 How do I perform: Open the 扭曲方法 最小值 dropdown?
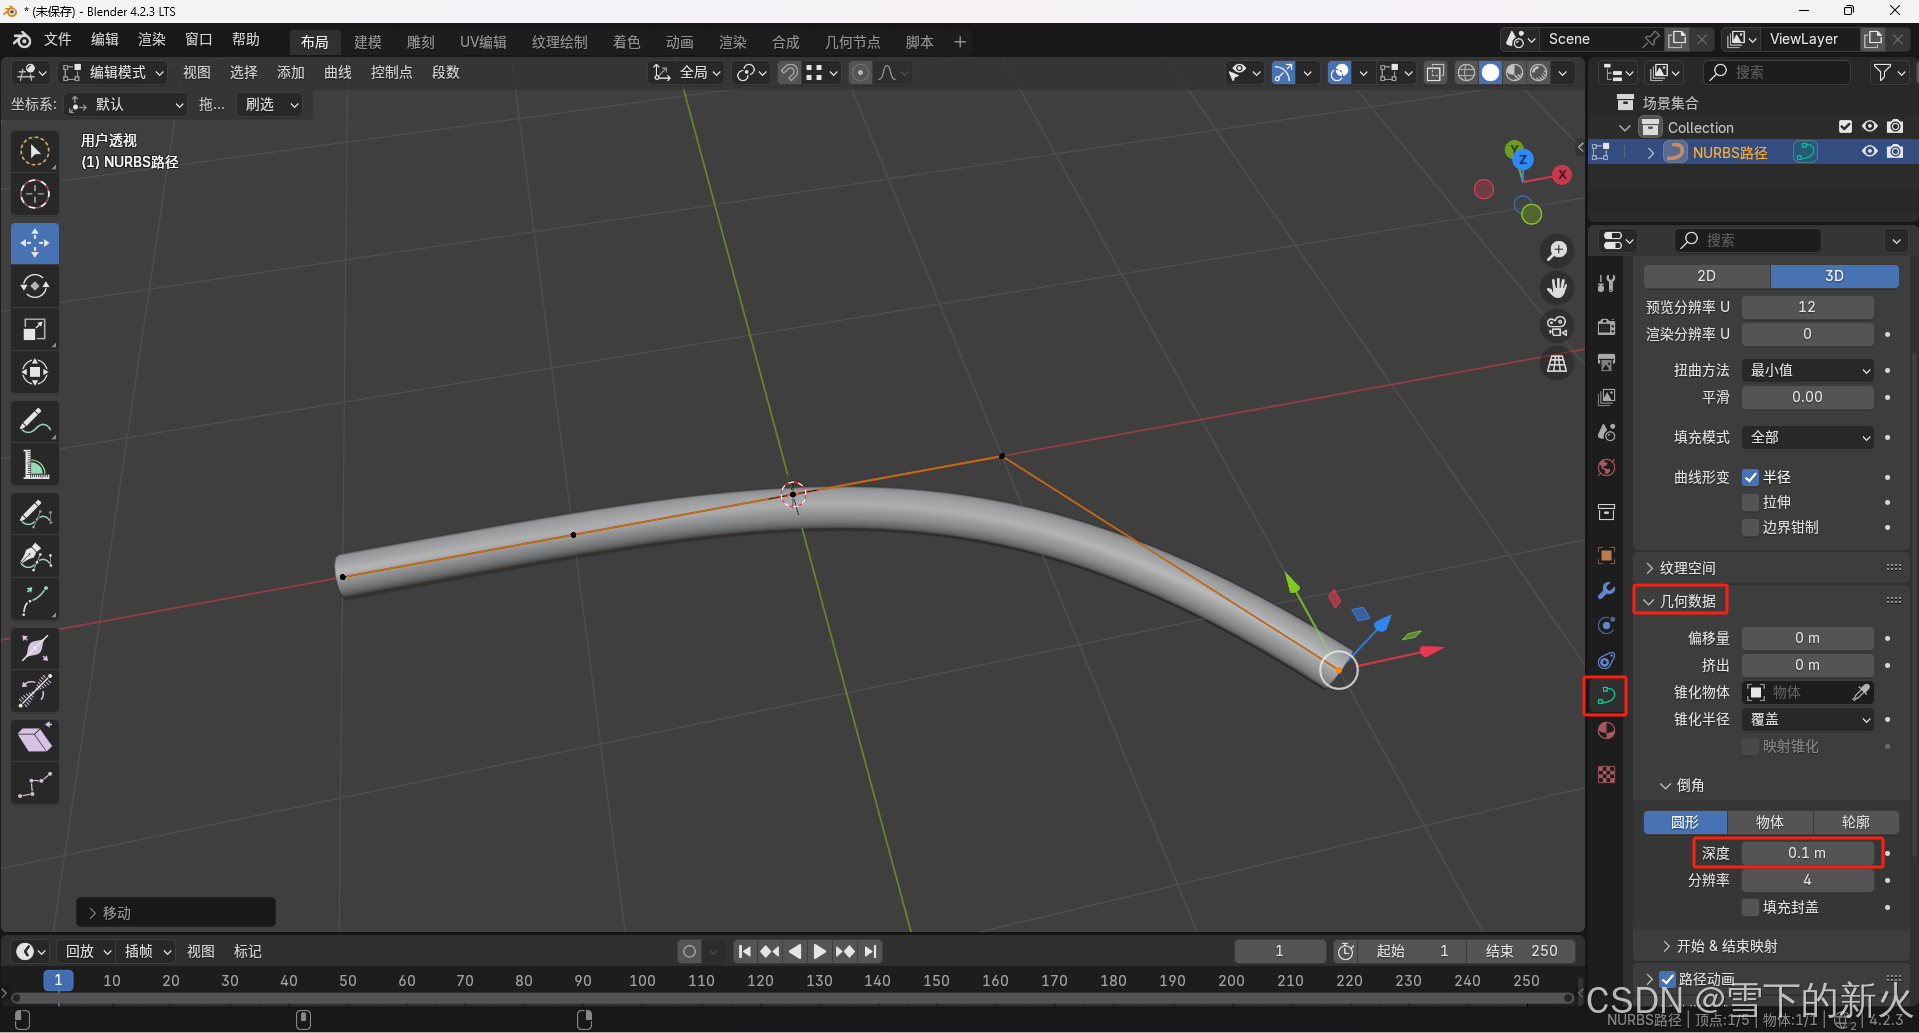click(x=1807, y=370)
